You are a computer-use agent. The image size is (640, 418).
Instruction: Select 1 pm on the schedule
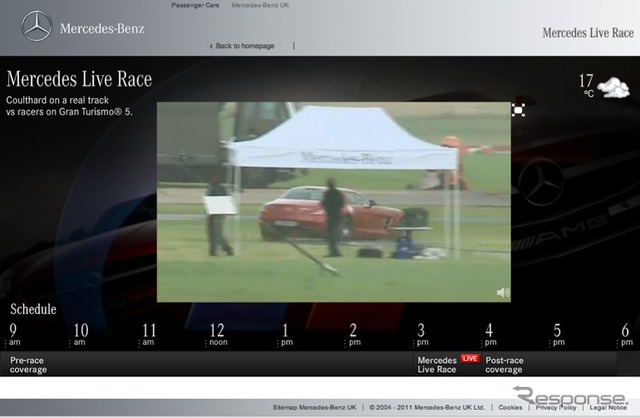tap(286, 334)
